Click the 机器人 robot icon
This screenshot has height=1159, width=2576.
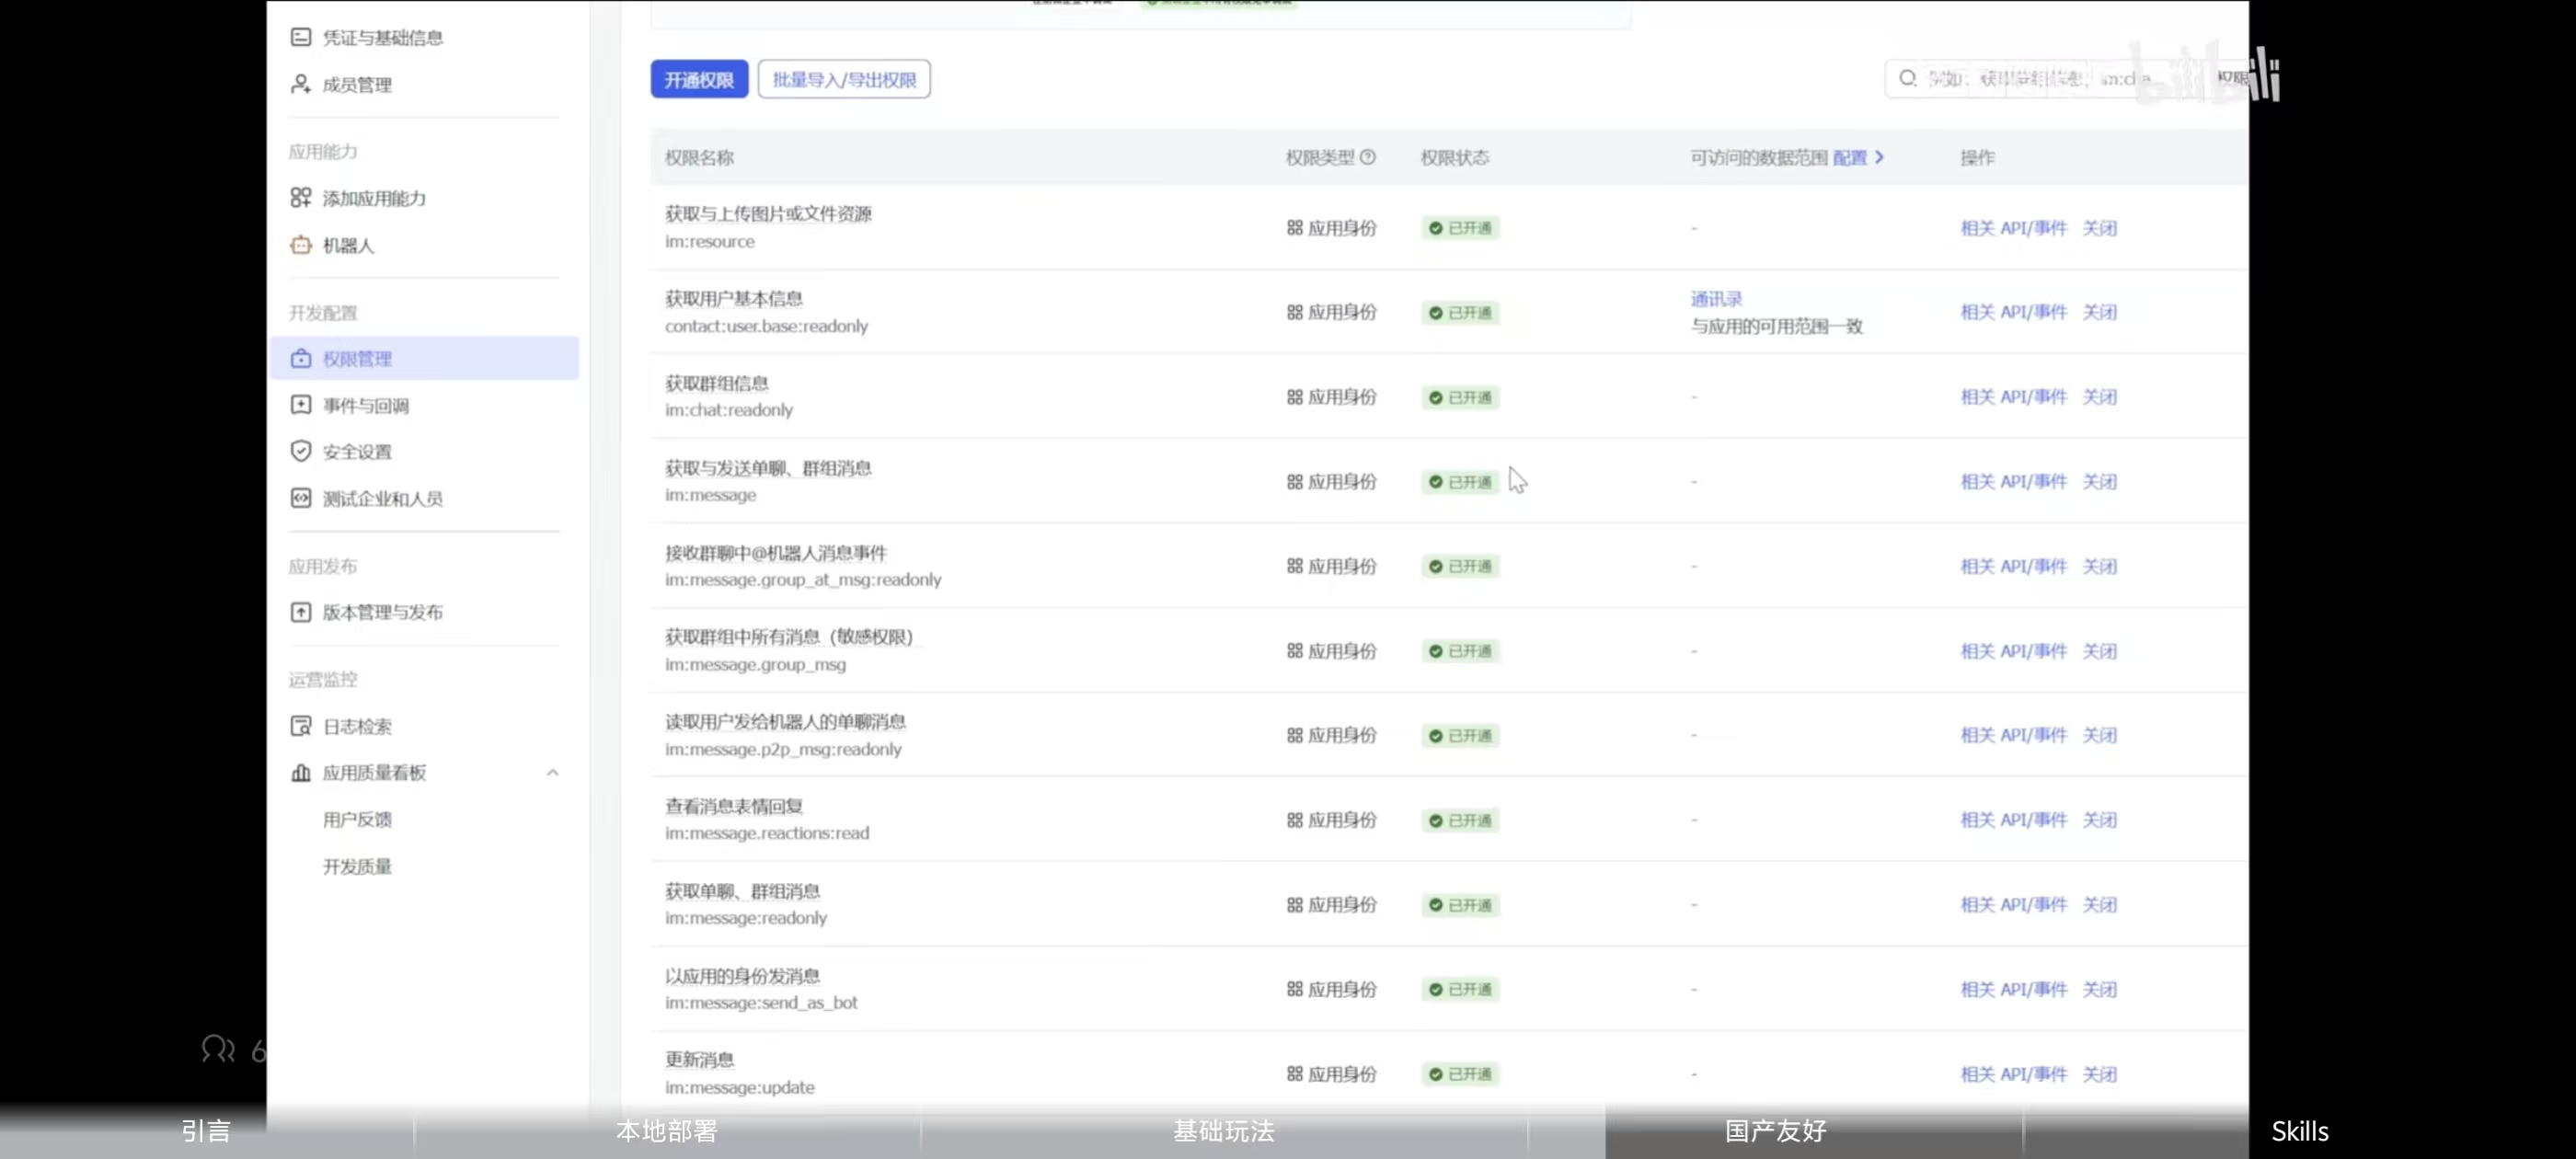[x=300, y=245]
